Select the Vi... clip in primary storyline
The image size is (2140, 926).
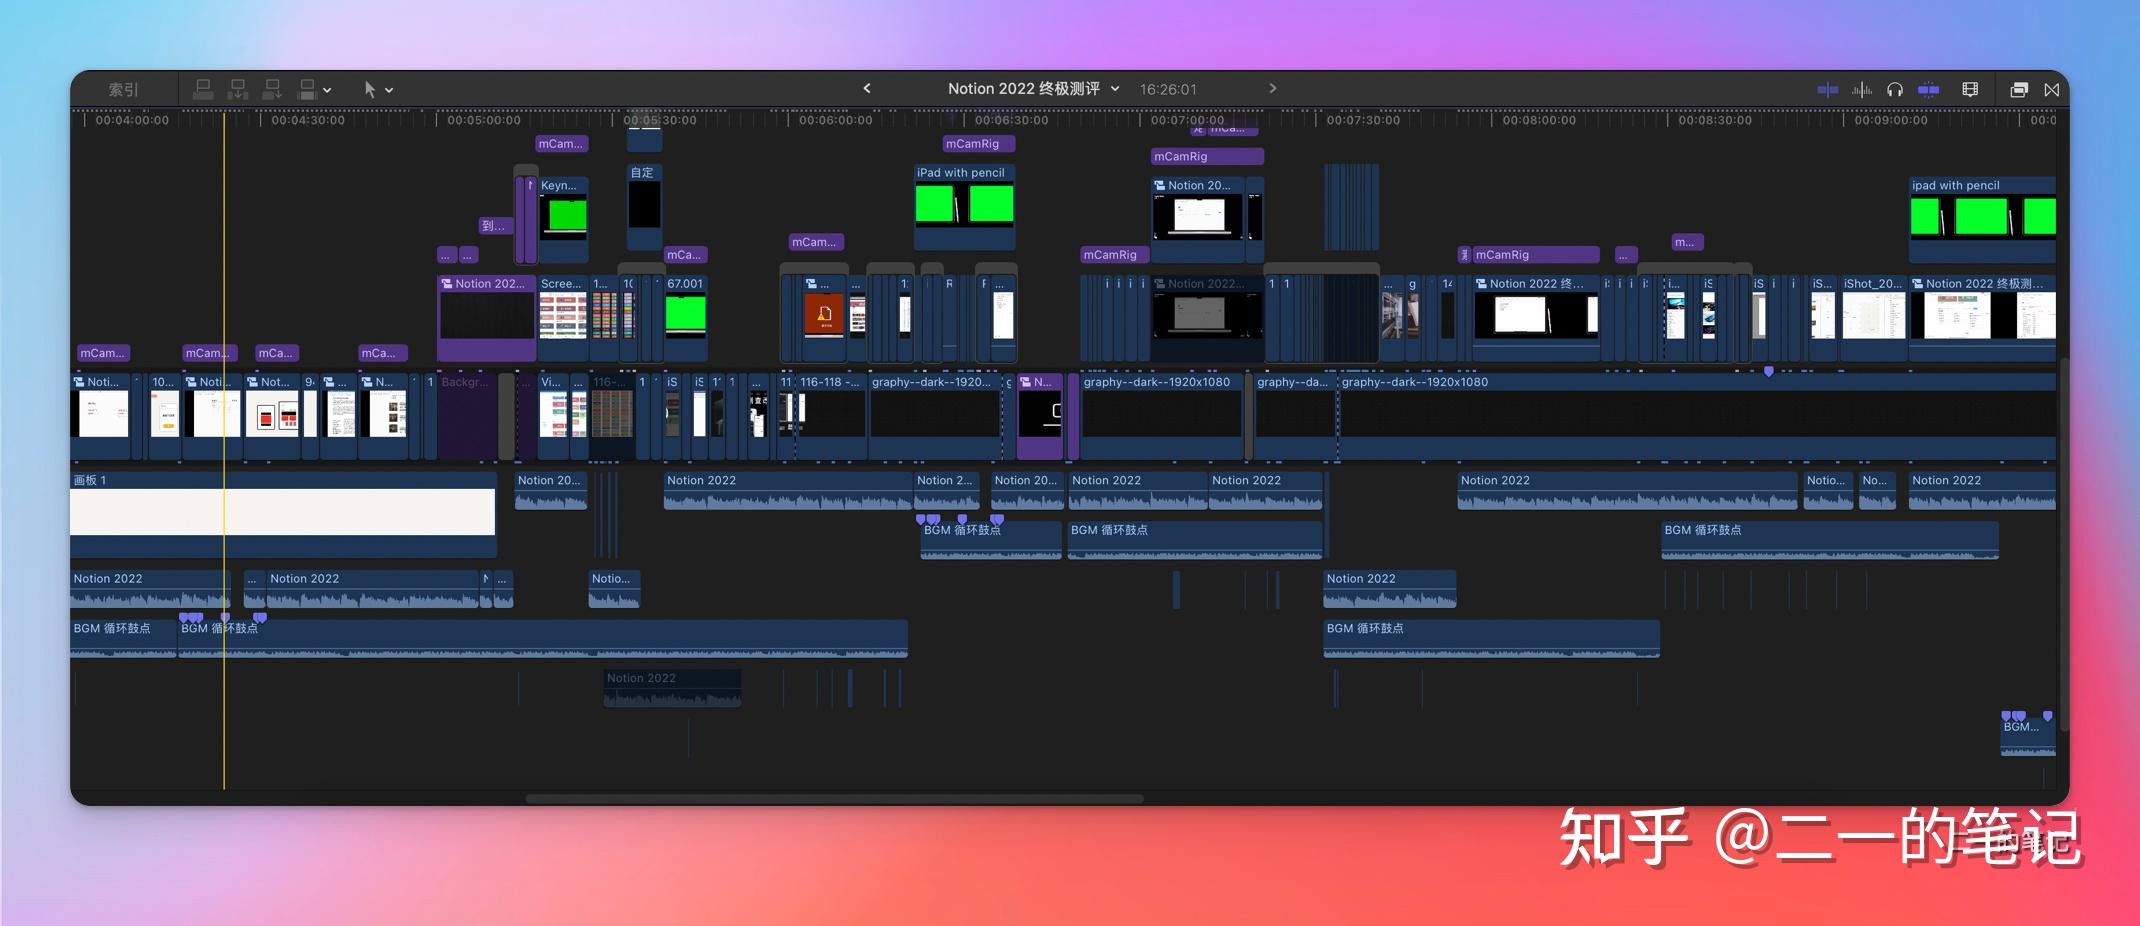(553, 415)
